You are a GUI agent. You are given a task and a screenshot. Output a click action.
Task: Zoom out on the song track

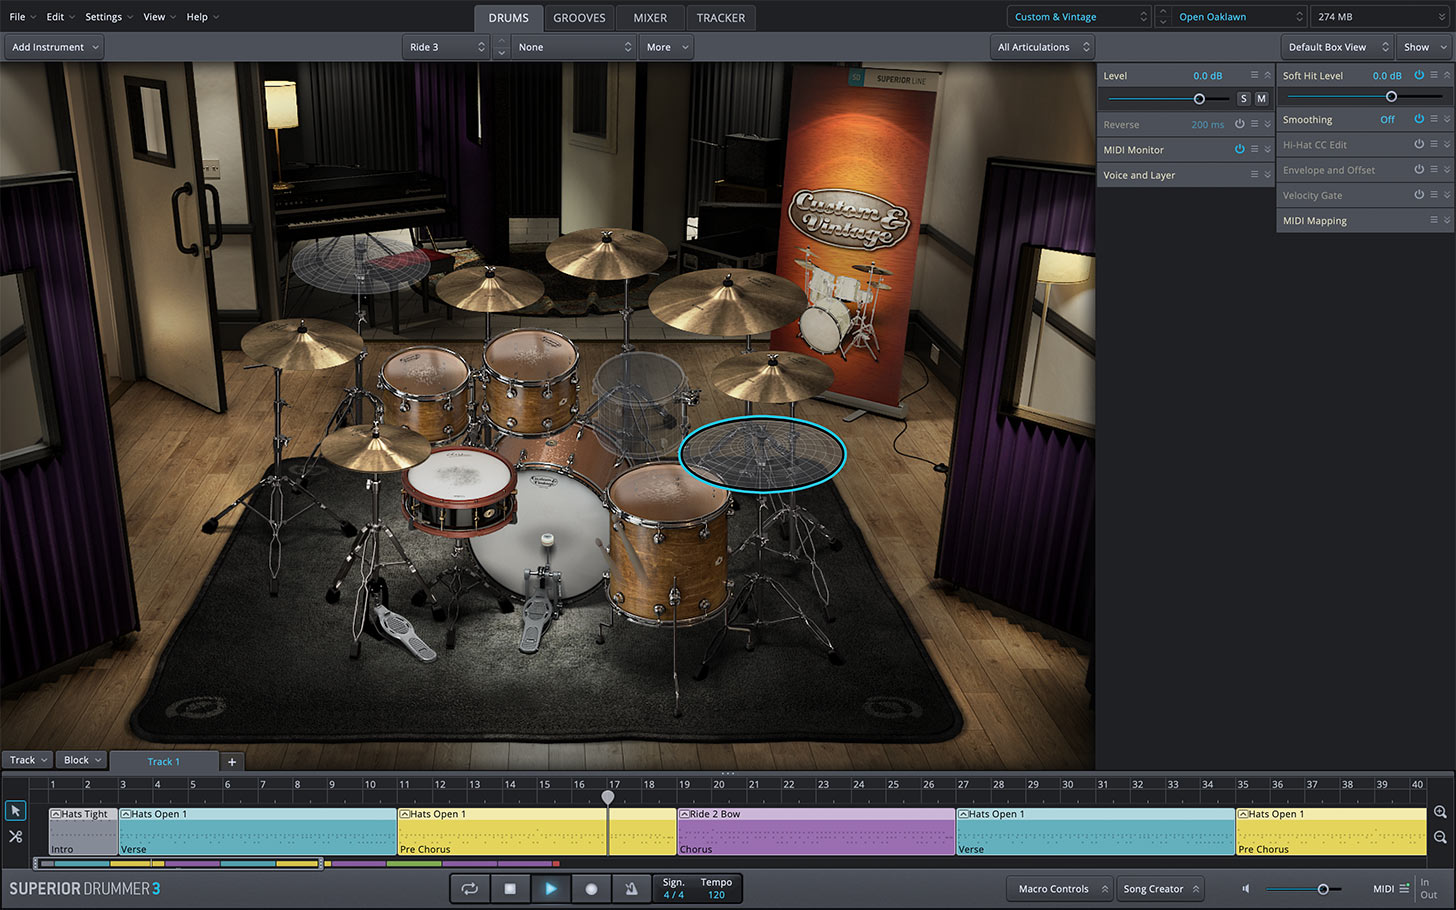(x=1440, y=838)
